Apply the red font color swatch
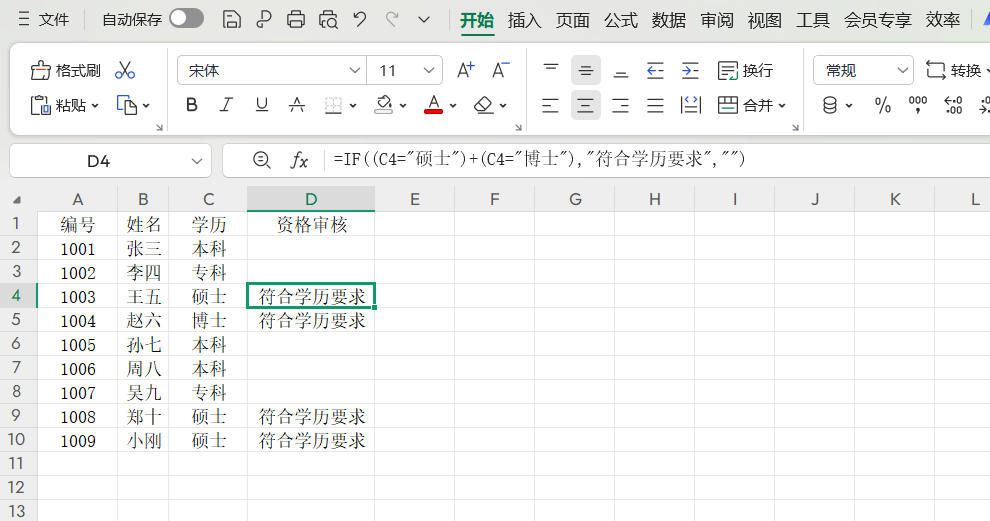 pos(433,105)
